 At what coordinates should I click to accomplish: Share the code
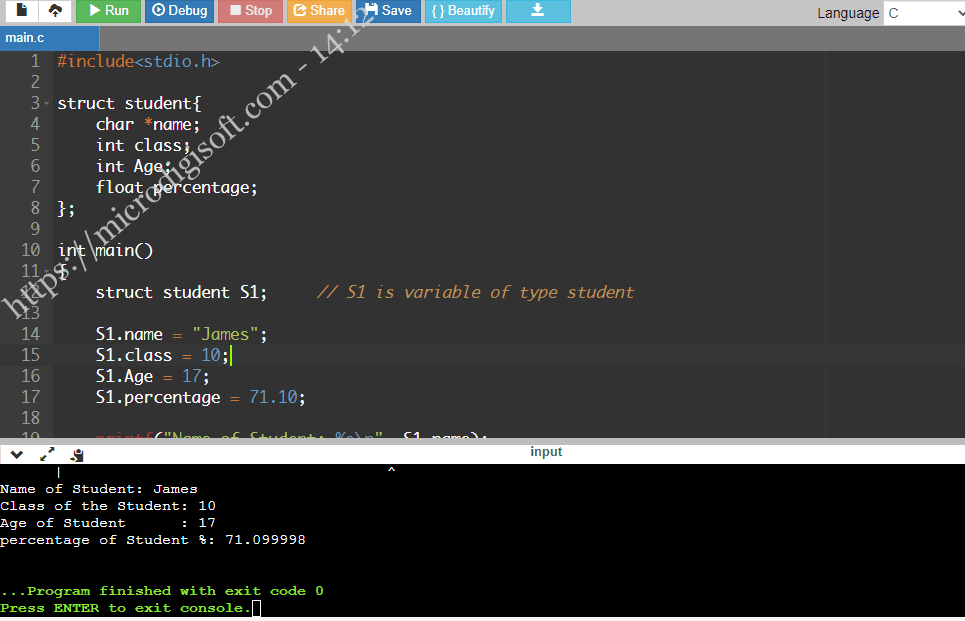tap(318, 12)
